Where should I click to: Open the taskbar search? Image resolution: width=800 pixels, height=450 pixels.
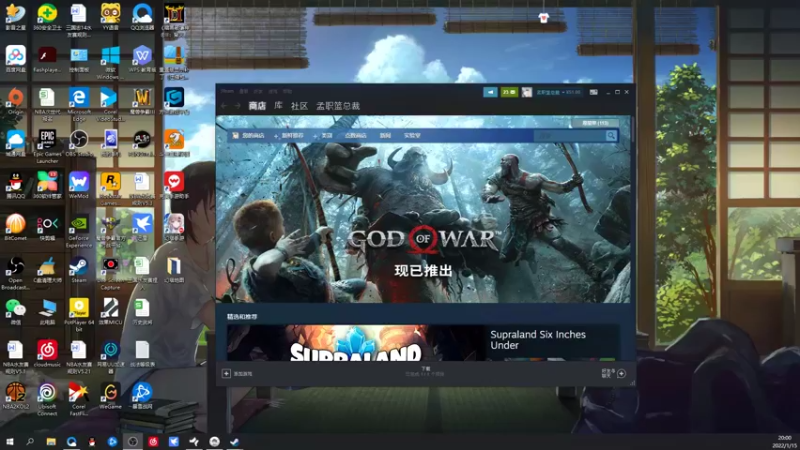click(x=30, y=441)
